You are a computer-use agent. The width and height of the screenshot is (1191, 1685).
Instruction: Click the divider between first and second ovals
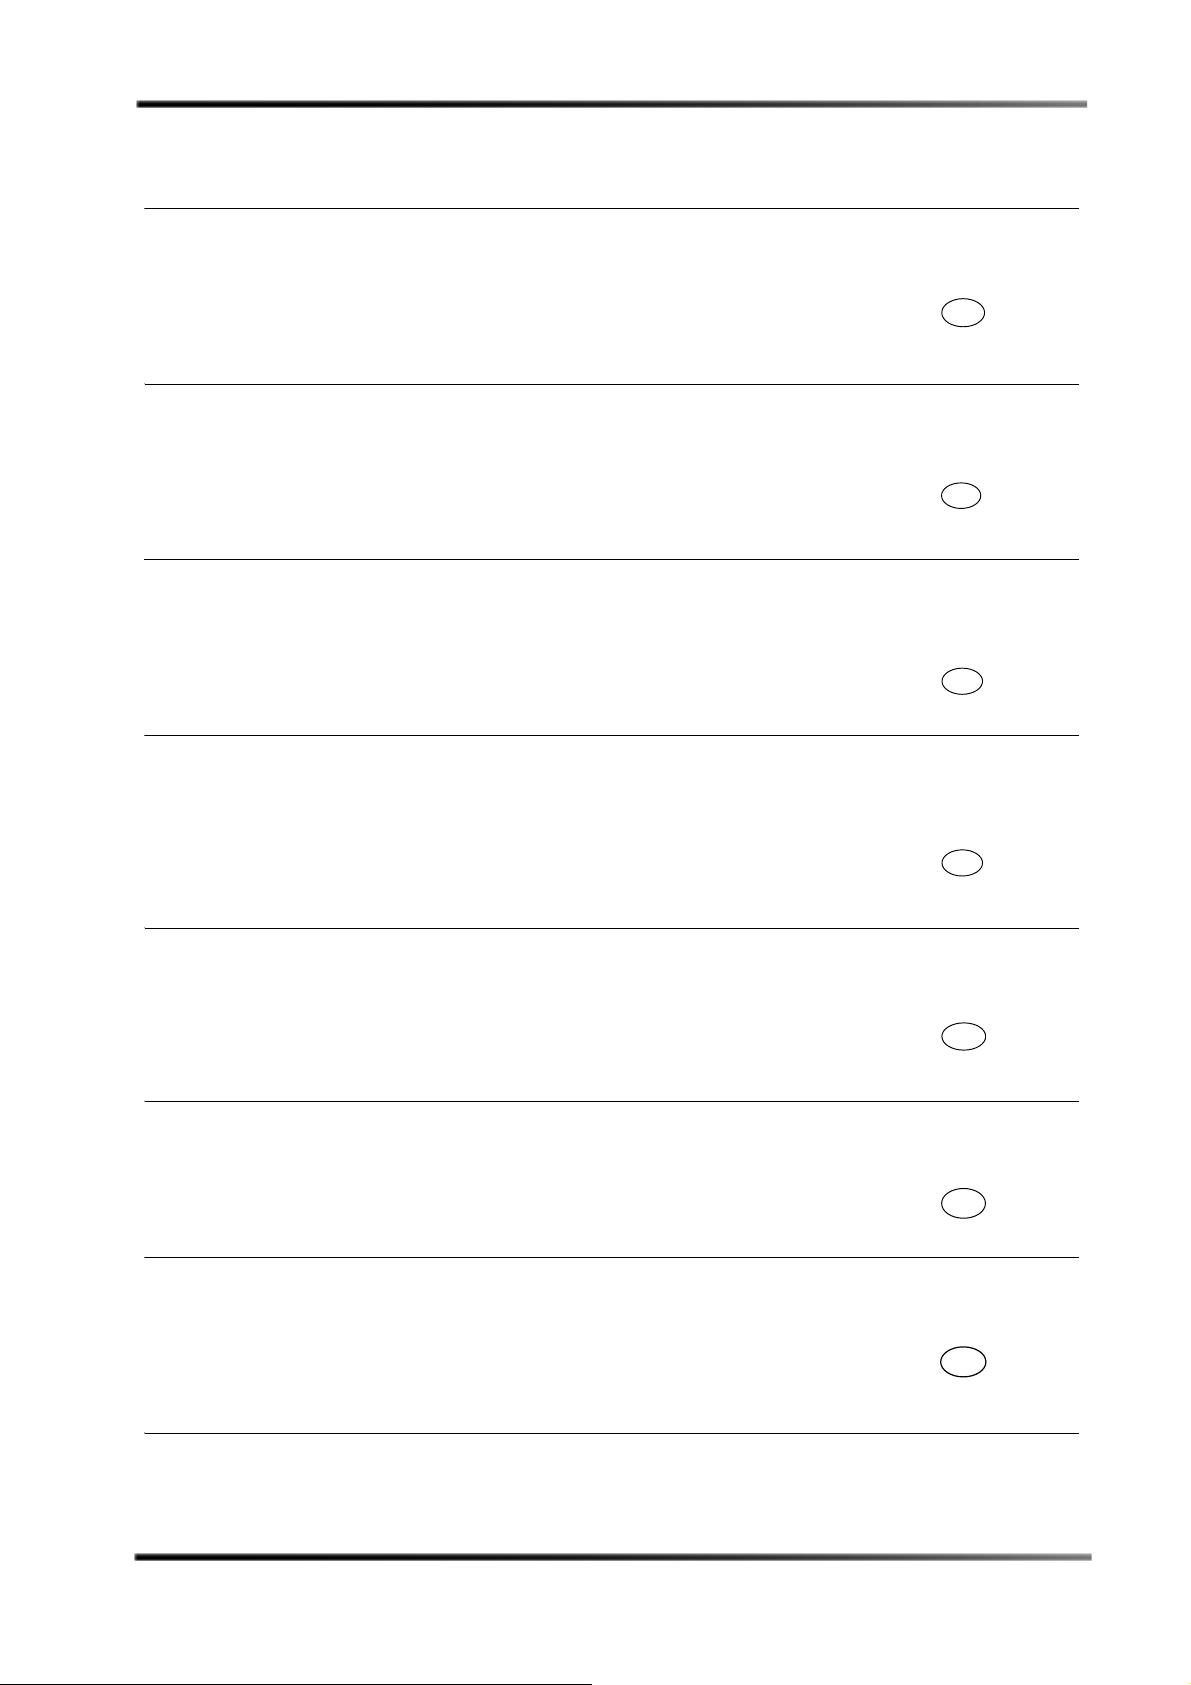coord(611,384)
